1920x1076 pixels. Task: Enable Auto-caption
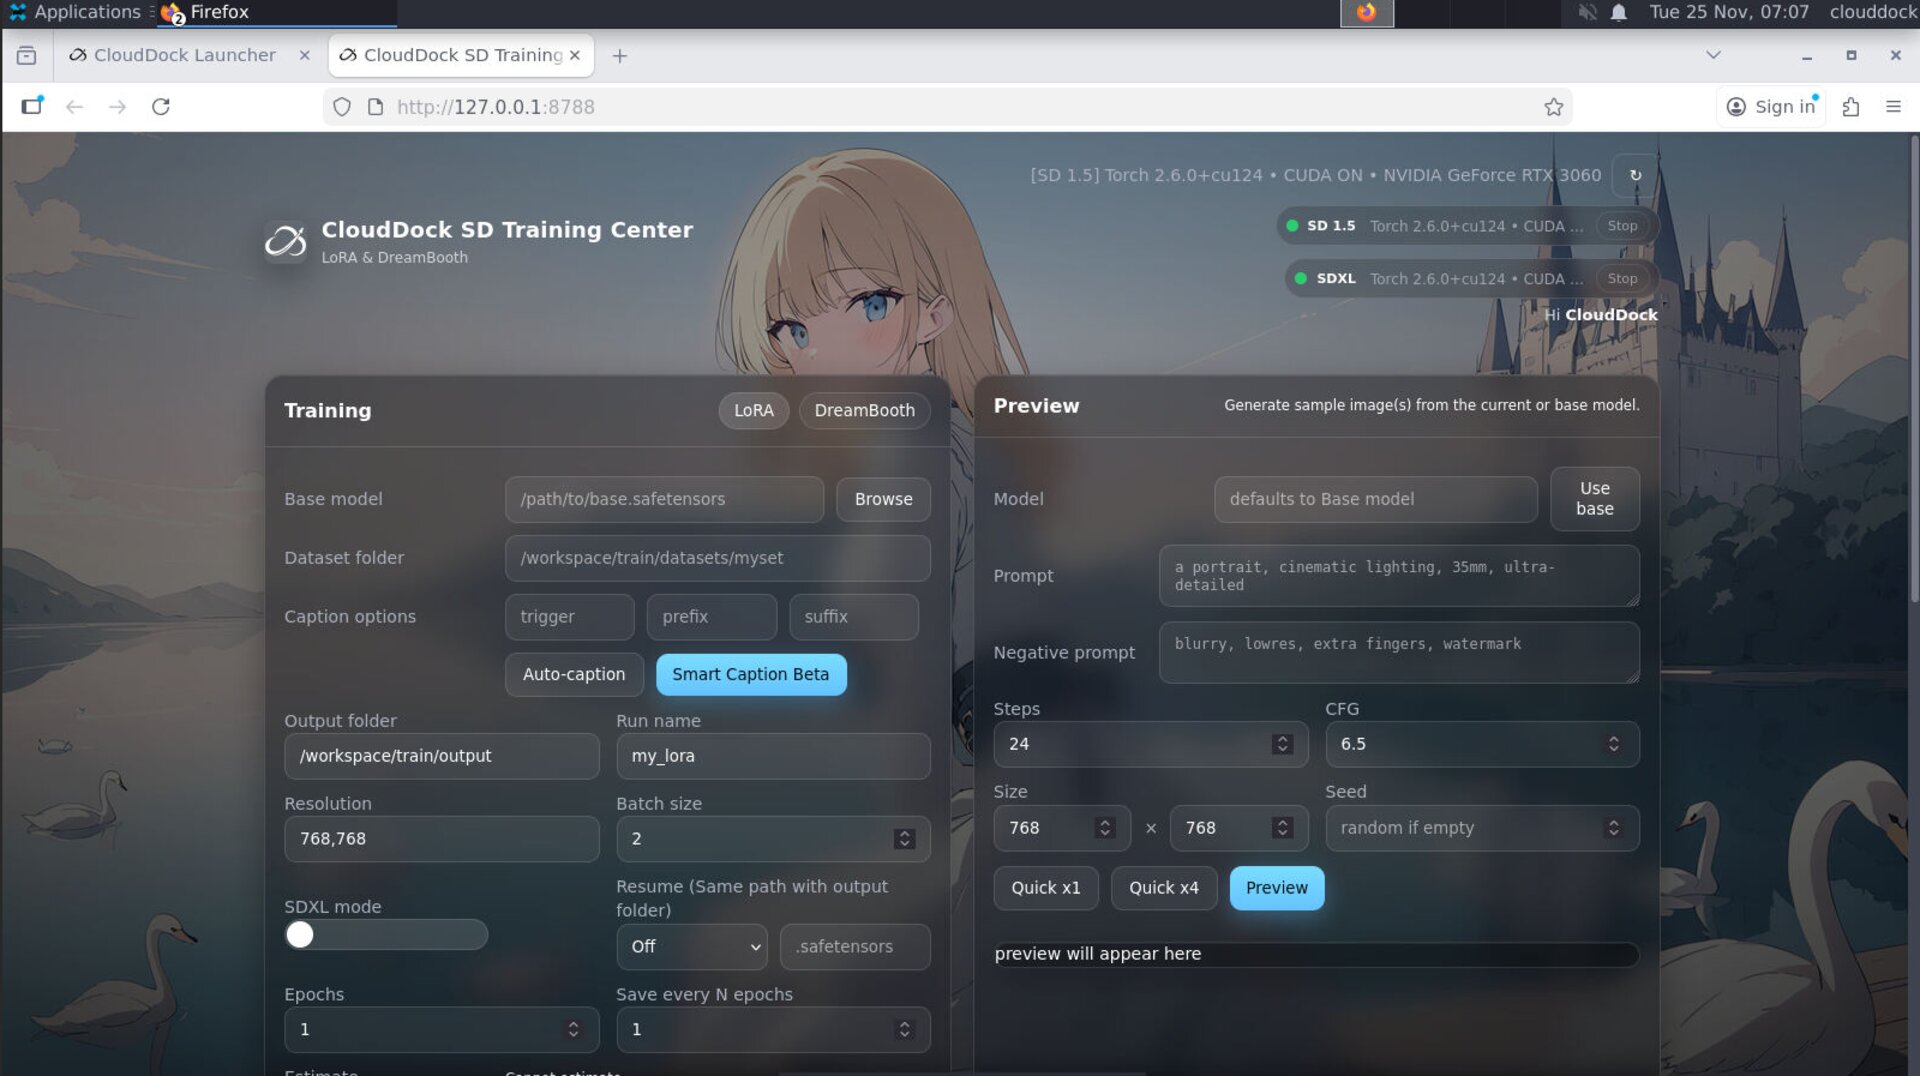(x=573, y=674)
